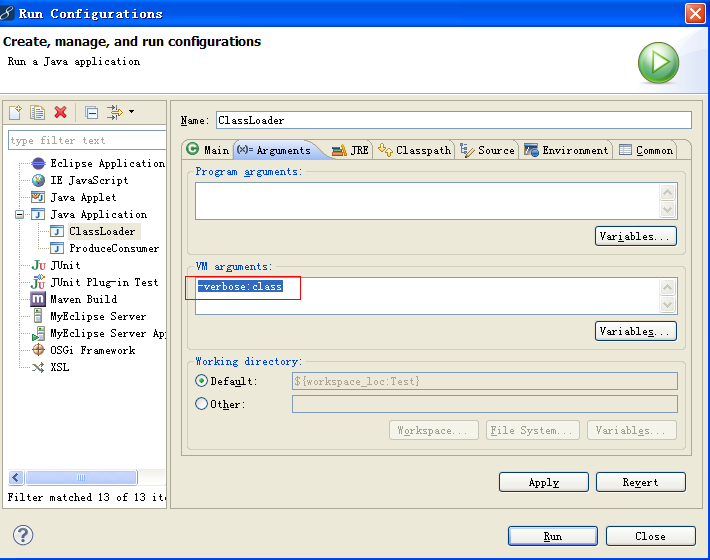The width and height of the screenshot is (710, 560).
Task: Select the ProduceConsumer launch configuration
Action: pyautogui.click(x=114, y=249)
